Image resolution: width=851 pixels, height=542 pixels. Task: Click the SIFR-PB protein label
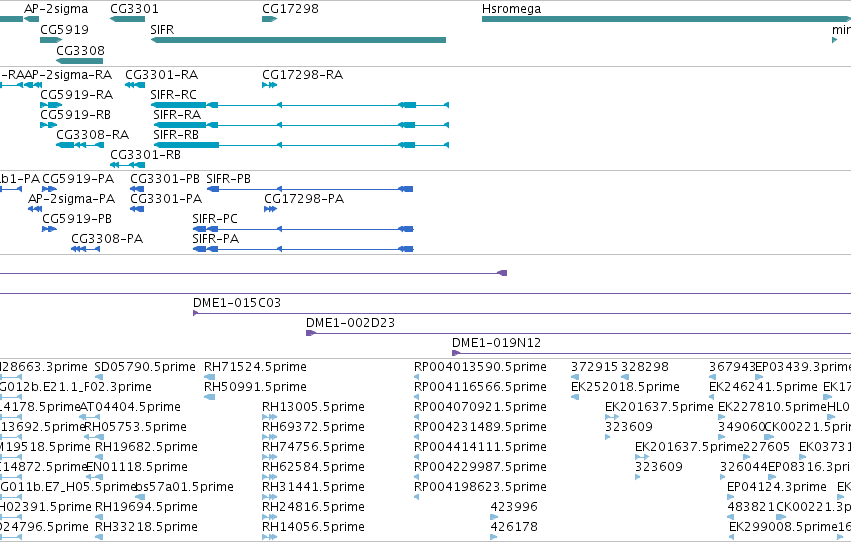point(228,179)
